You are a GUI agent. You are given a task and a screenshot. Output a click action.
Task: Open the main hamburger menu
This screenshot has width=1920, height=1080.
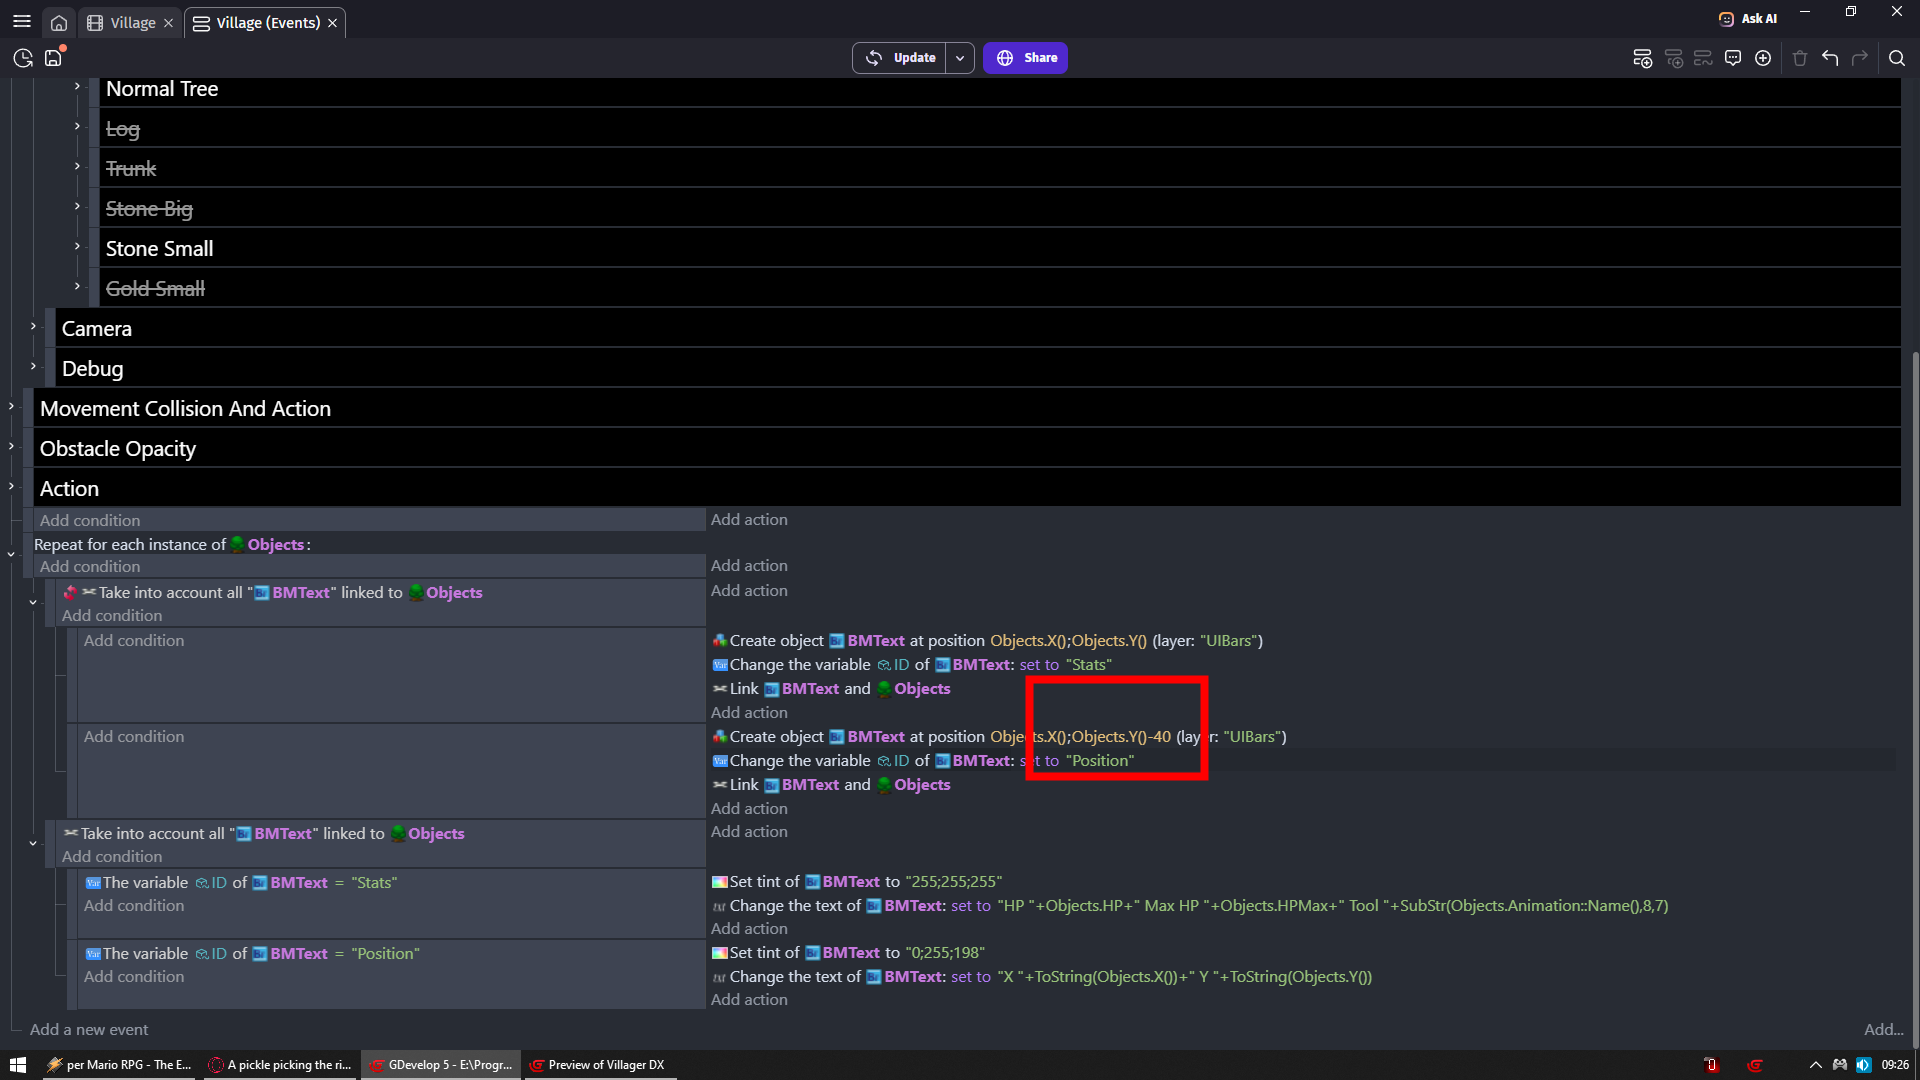pyautogui.click(x=22, y=20)
